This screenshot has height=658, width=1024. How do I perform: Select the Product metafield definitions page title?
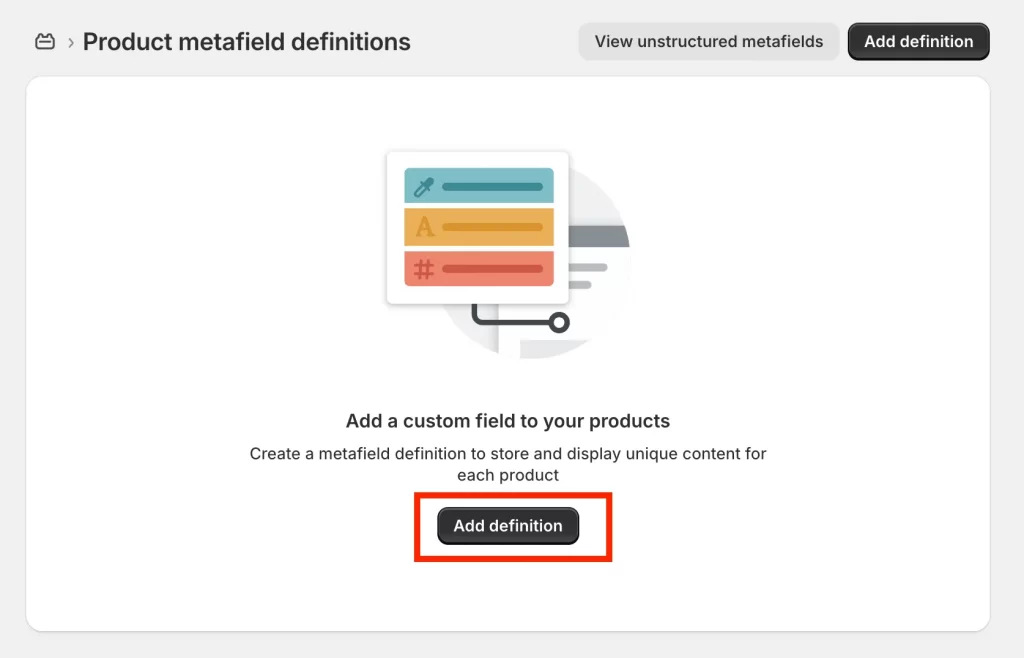click(x=246, y=42)
